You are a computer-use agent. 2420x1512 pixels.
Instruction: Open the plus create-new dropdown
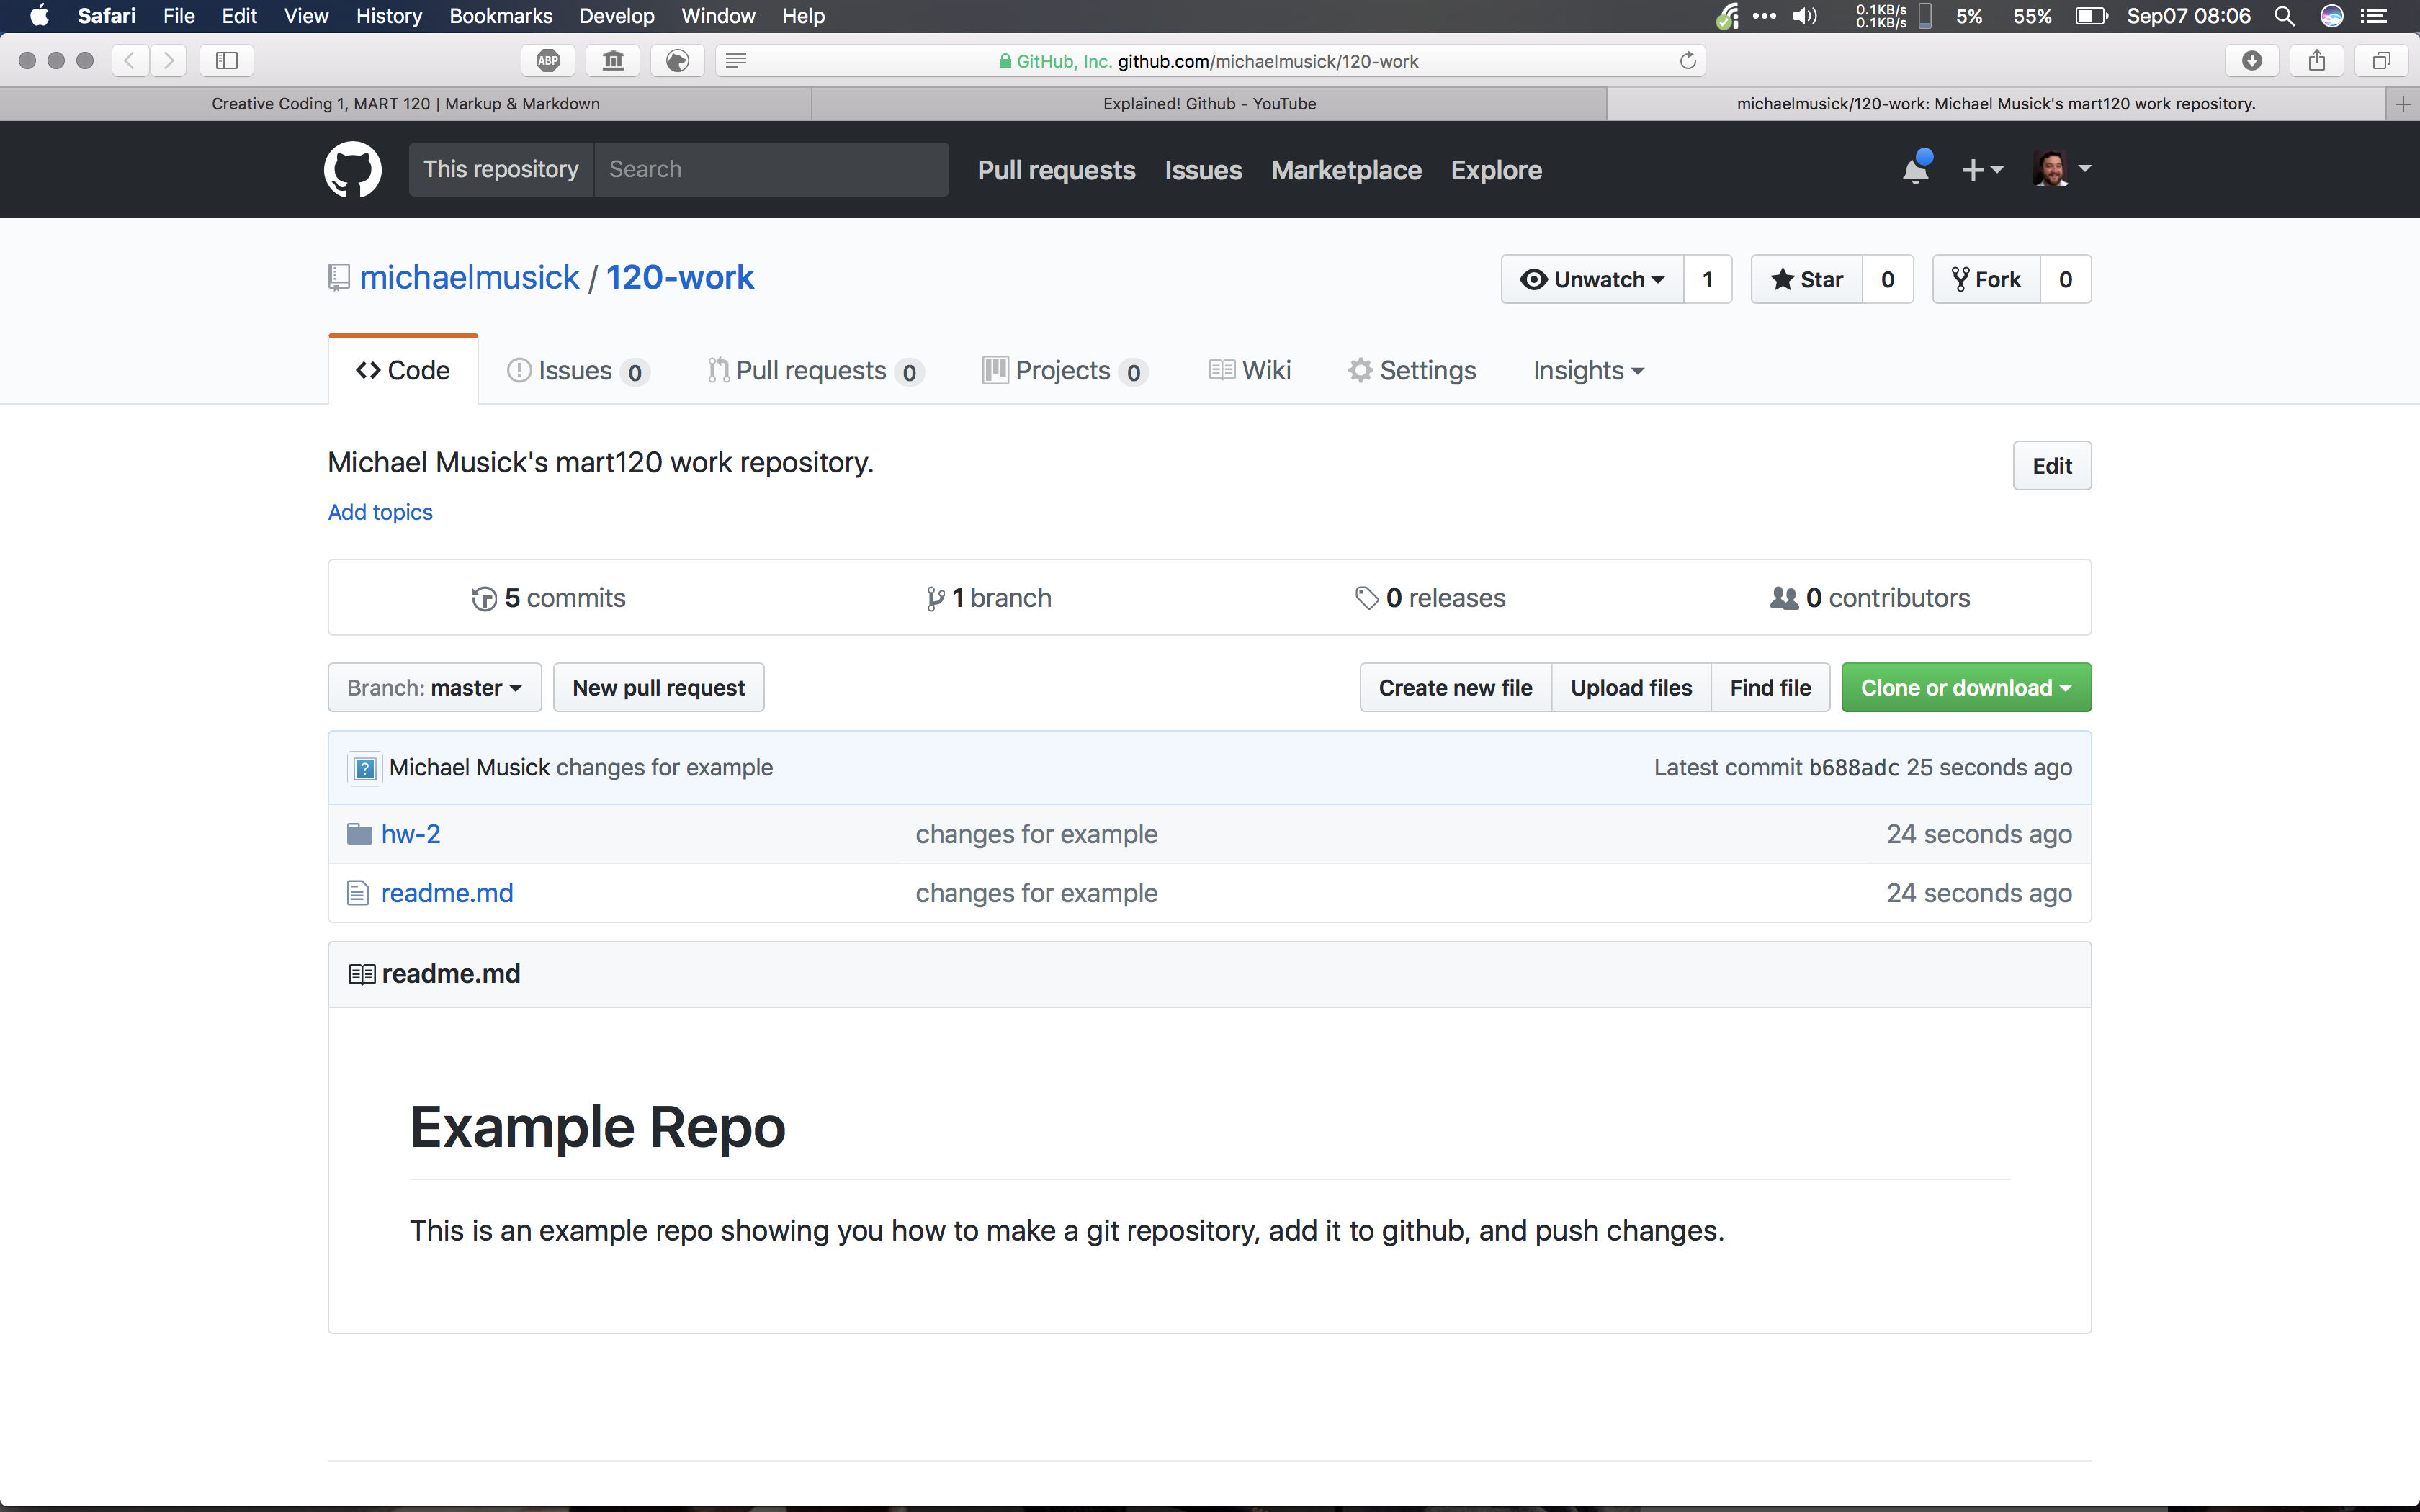pyautogui.click(x=1982, y=170)
